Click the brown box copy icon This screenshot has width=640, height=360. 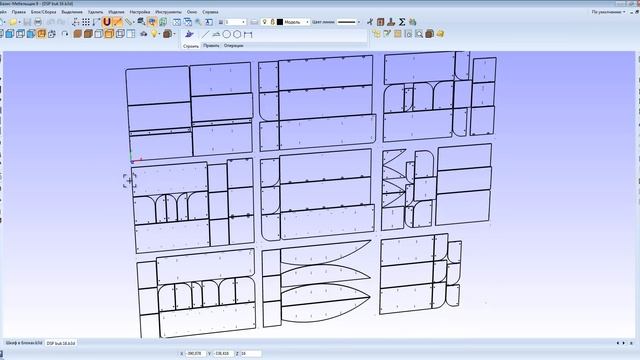tap(429, 34)
